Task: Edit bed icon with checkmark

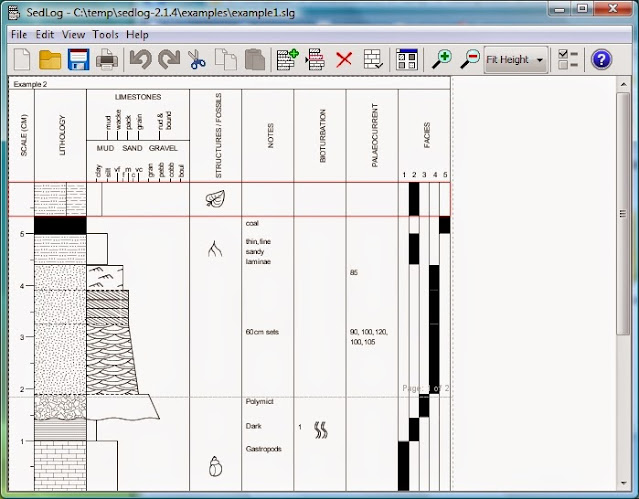Action: click(373, 60)
